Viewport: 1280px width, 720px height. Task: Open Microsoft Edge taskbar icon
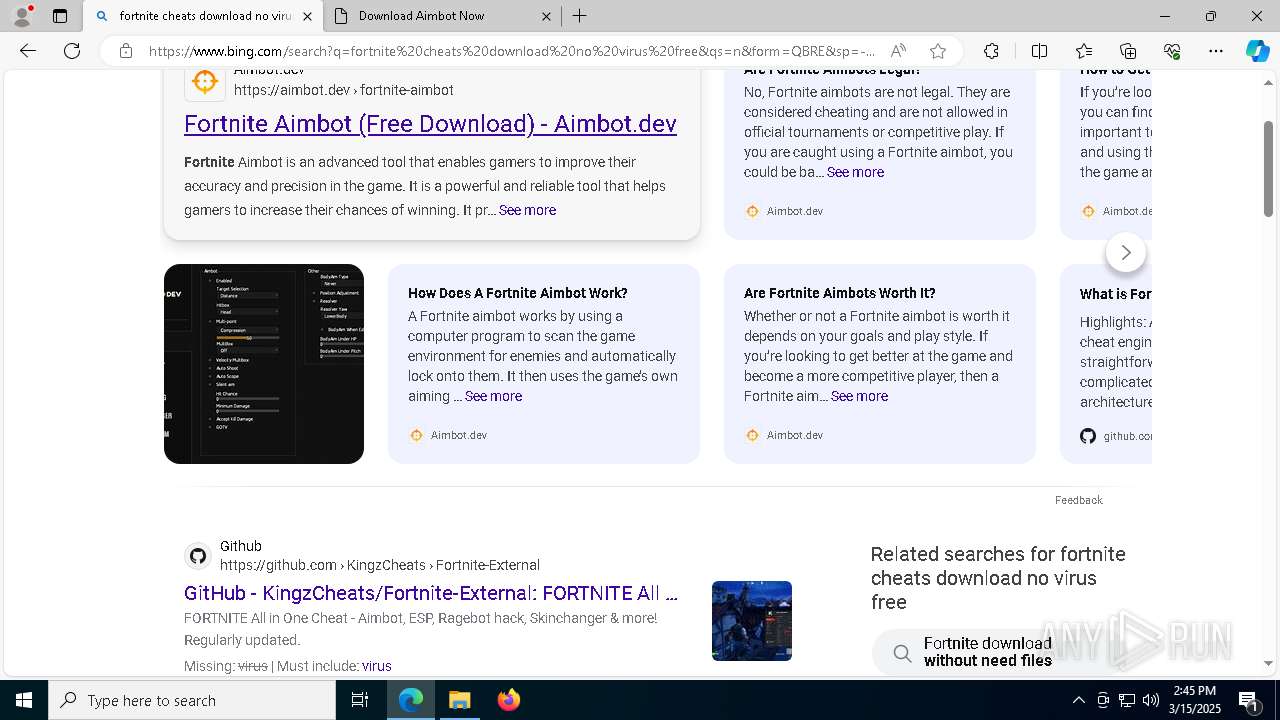pos(411,700)
